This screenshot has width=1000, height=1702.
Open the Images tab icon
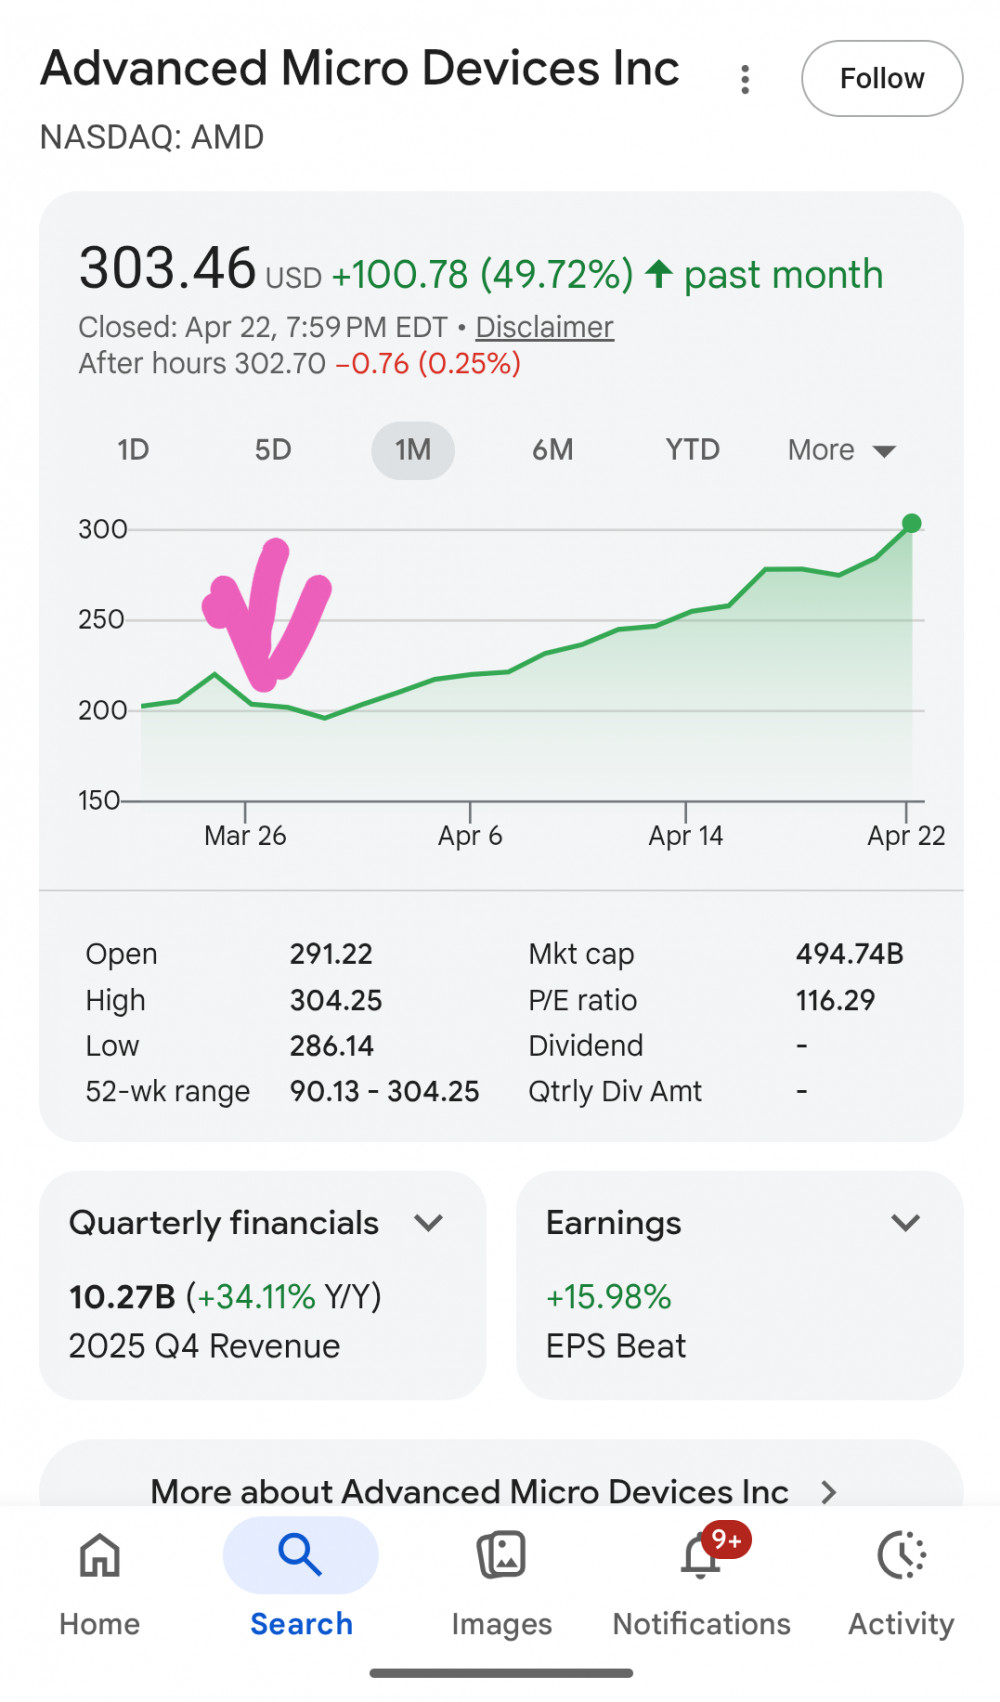coord(501,1555)
